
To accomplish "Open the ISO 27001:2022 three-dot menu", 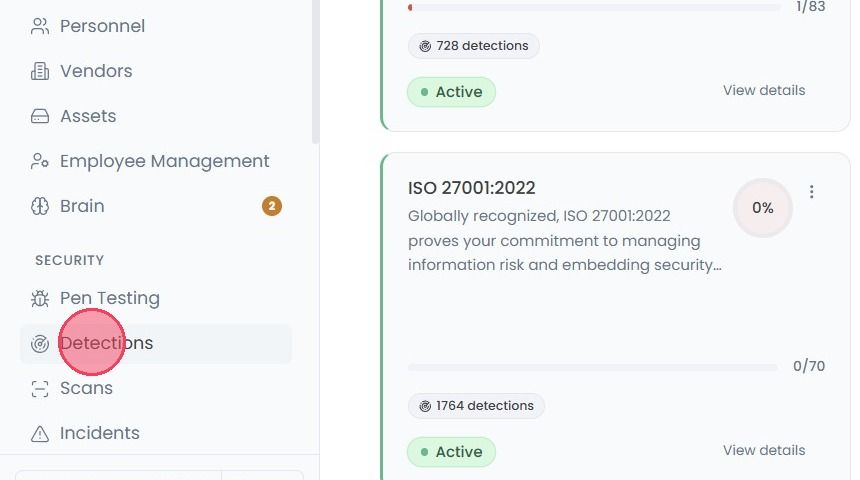I will (811, 191).
